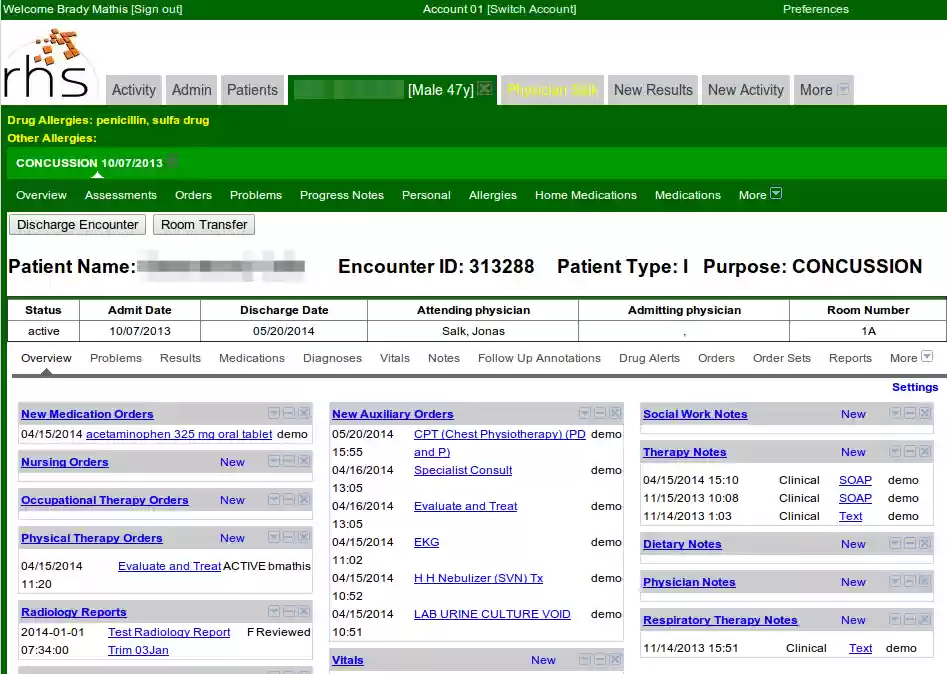Click the Room Transfer button

coord(203,224)
